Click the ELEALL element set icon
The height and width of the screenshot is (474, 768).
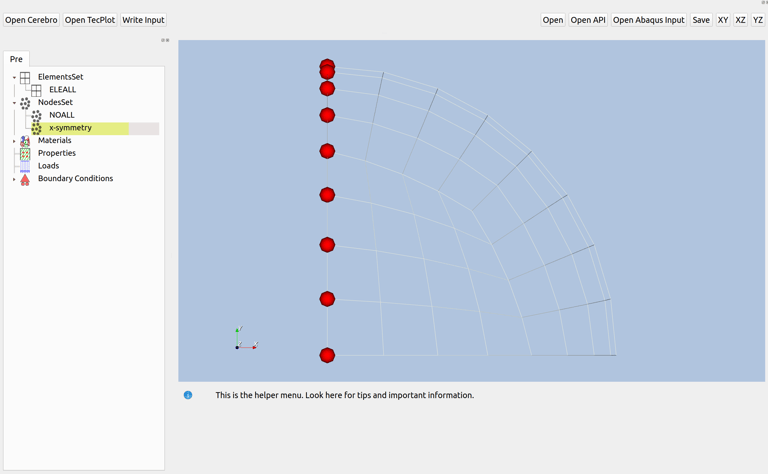36,90
